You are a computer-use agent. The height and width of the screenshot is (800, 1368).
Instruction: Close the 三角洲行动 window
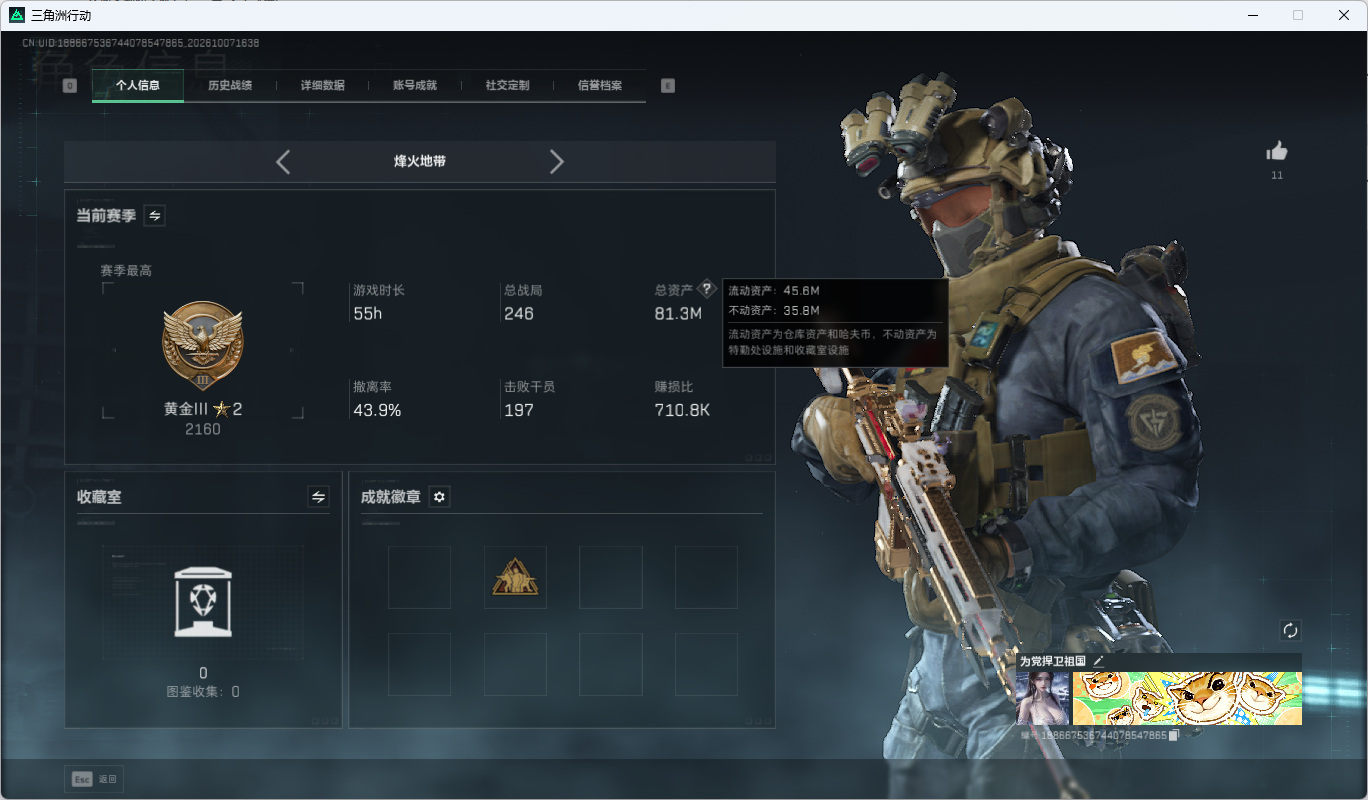pos(1344,15)
